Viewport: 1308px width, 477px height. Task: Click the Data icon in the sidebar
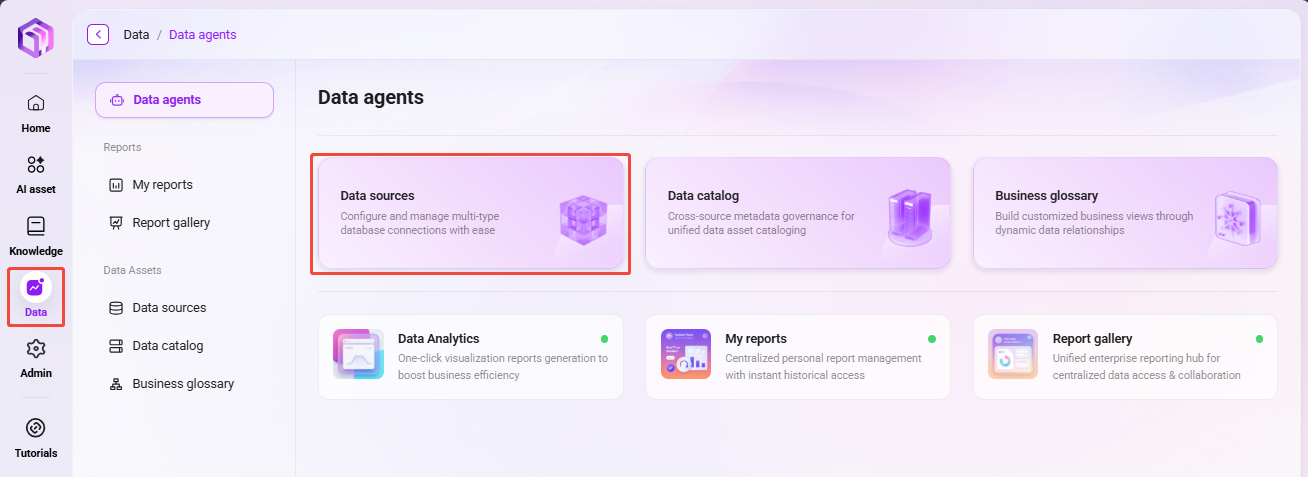(x=36, y=288)
